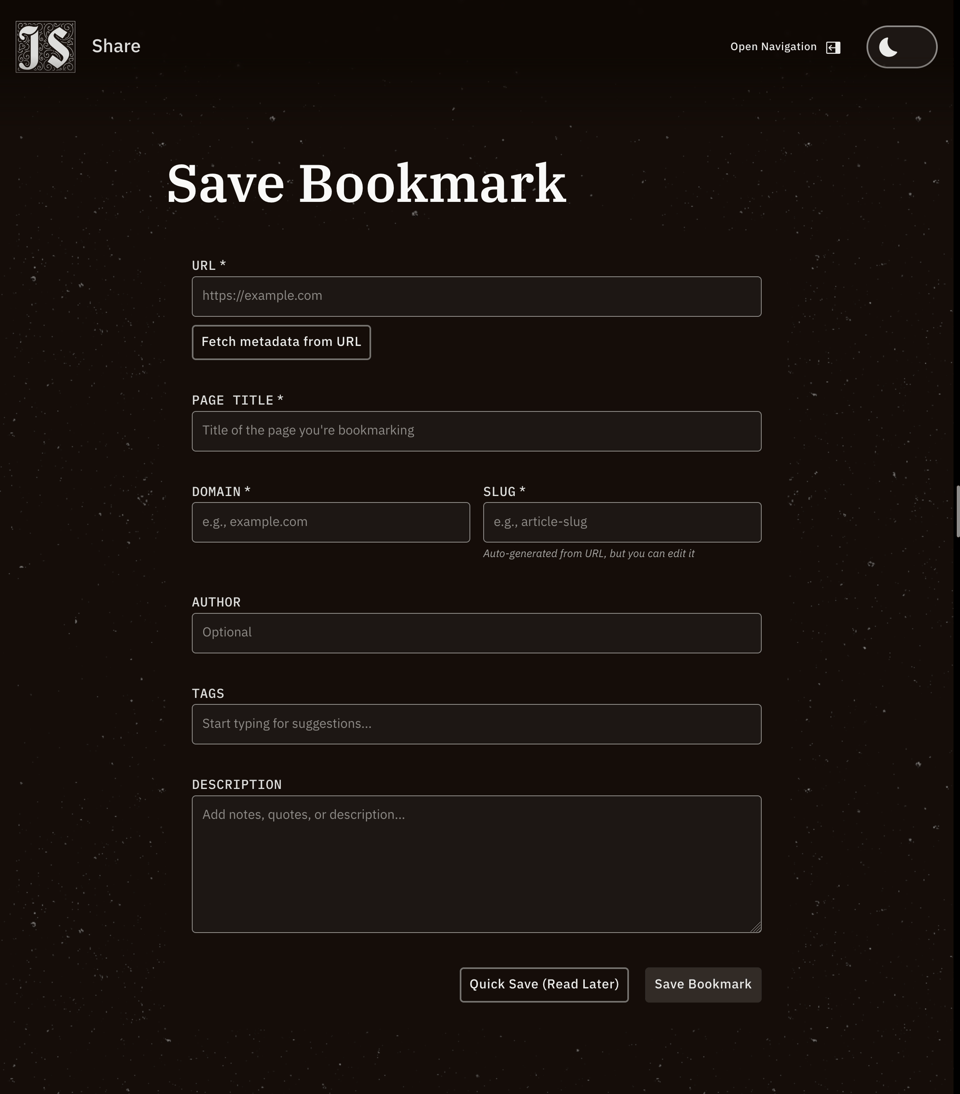This screenshot has width=960, height=1094.
Task: Click the Save Bookmark heading
Action: [365, 183]
